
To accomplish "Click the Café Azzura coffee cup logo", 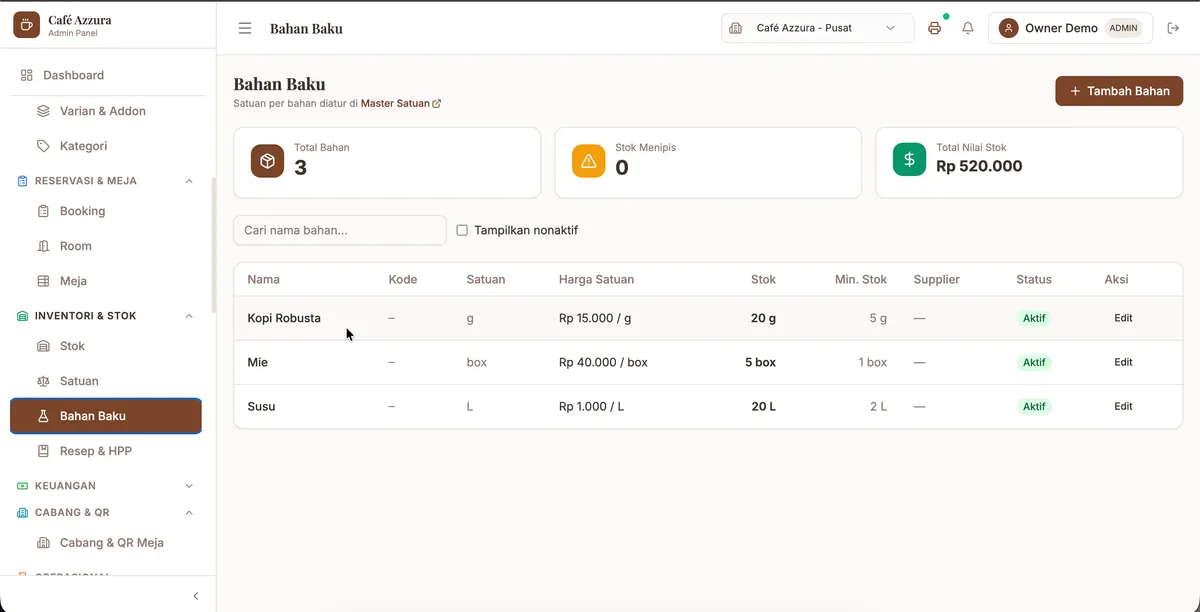I will [x=26, y=25].
